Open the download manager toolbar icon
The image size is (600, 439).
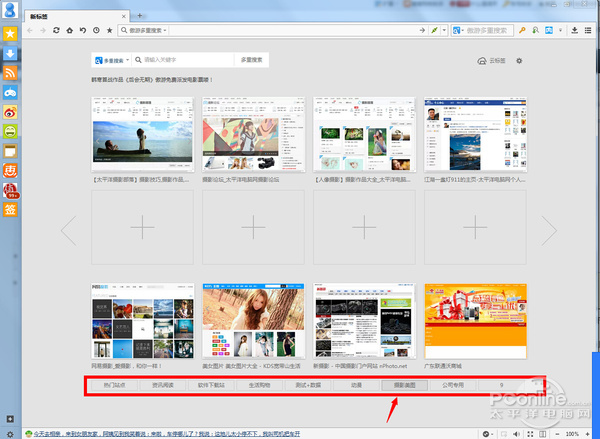click(574, 30)
